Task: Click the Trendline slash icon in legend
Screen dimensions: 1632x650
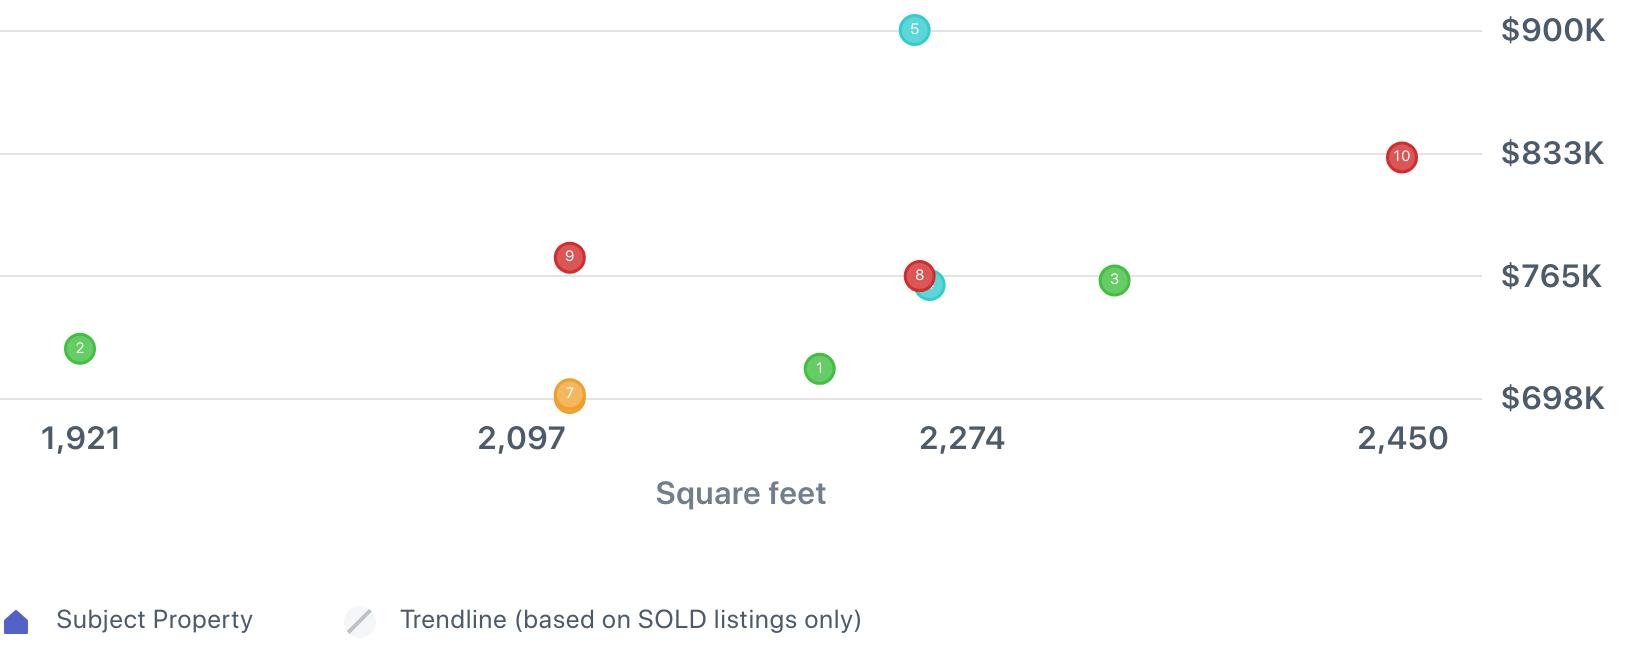Action: [x=360, y=621]
